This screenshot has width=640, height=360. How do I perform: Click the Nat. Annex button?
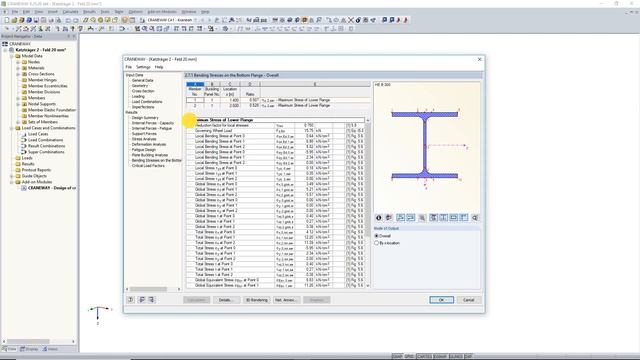click(286, 300)
